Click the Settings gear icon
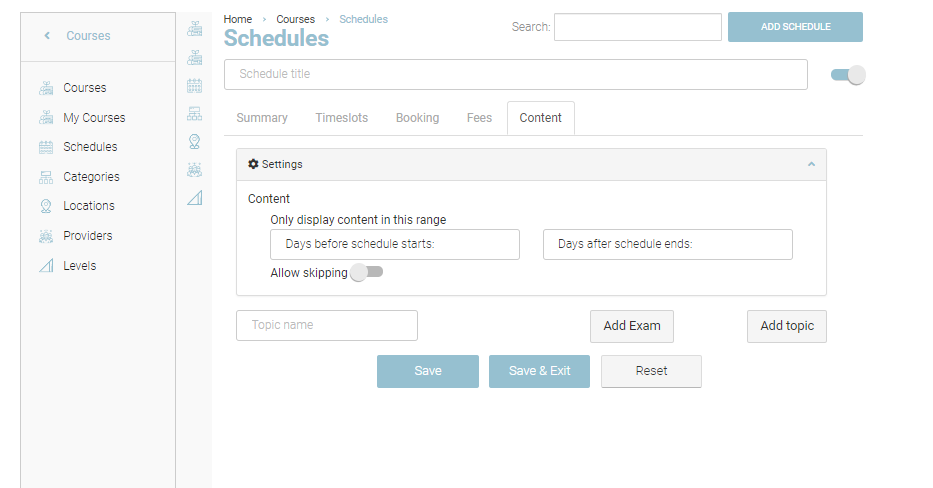This screenshot has width=933, height=488. click(253, 164)
